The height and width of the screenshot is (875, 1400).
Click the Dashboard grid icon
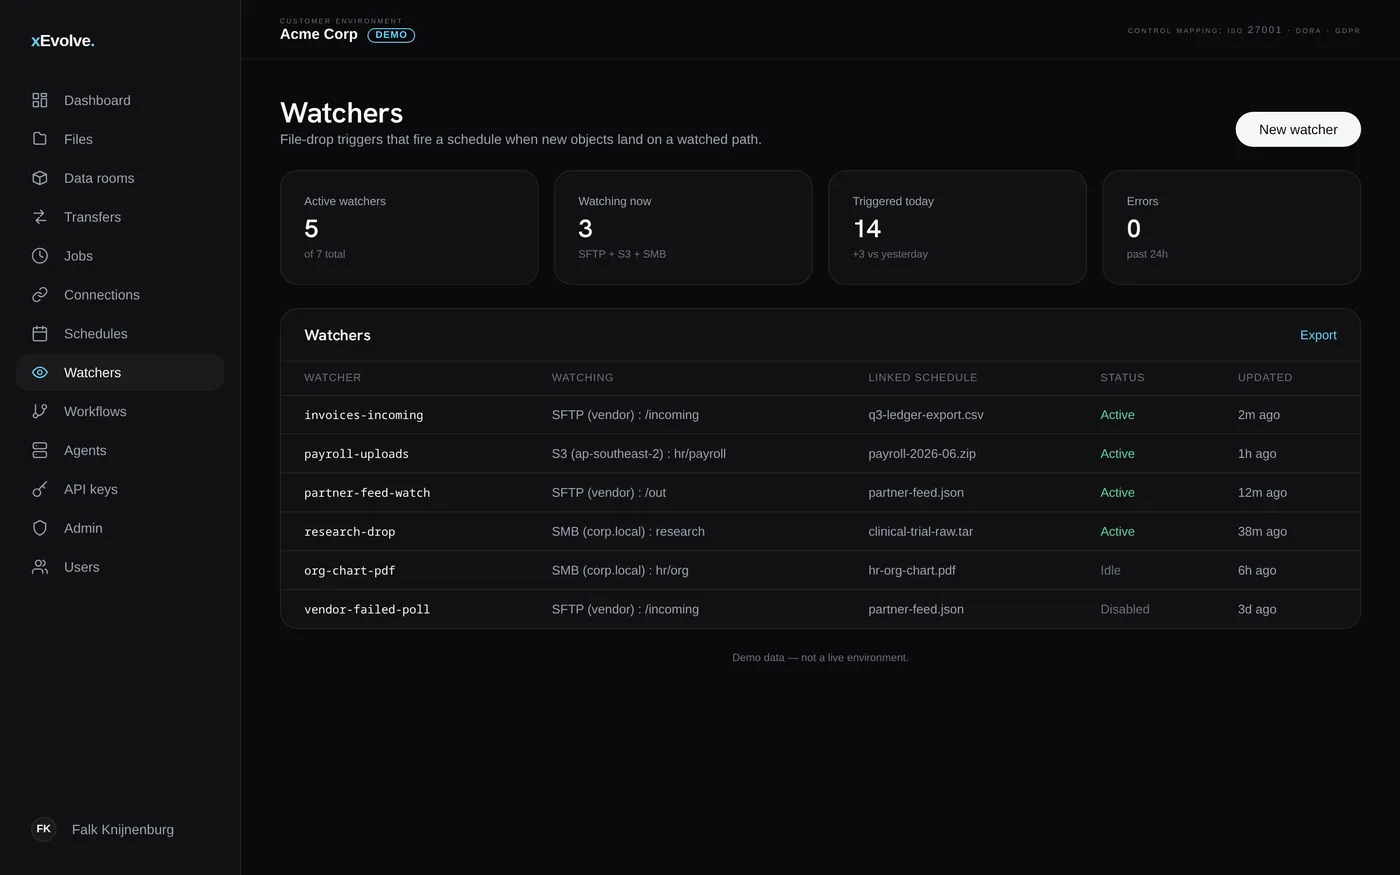[x=40, y=100]
